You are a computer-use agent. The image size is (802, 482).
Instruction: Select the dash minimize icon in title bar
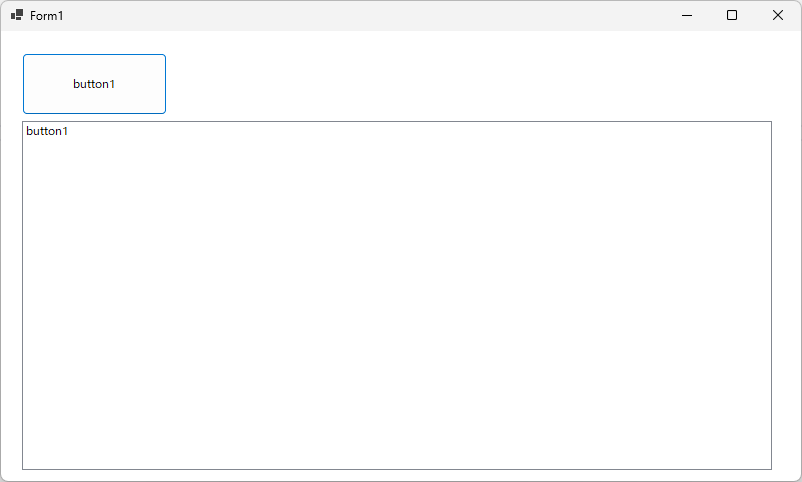click(687, 15)
